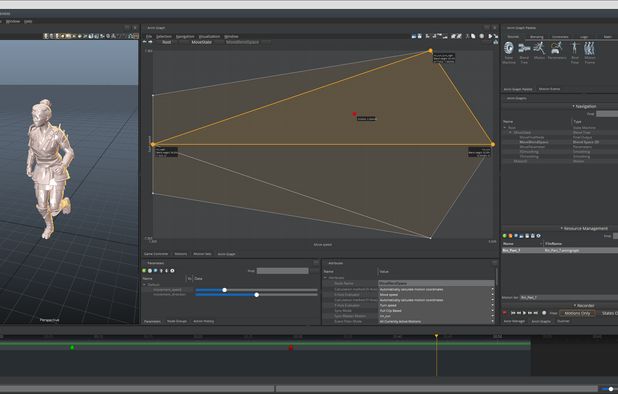Select the Blend Tree node icon in palette
Viewport: 618px width, 394px height.
[524, 48]
